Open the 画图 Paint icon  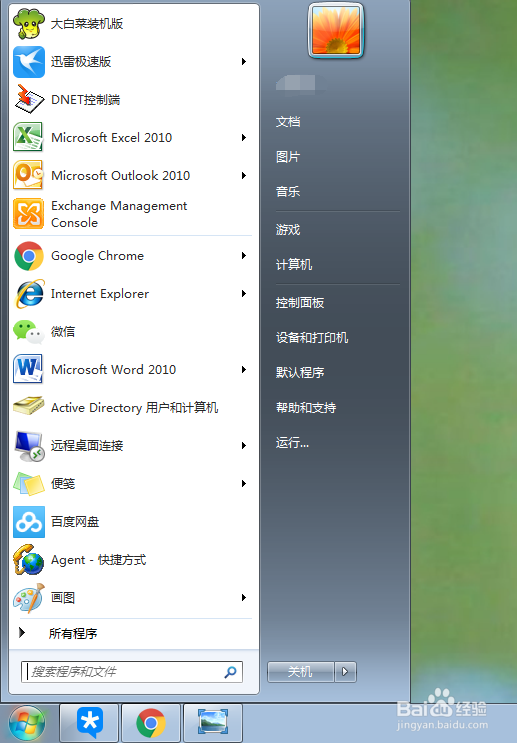tap(29, 598)
